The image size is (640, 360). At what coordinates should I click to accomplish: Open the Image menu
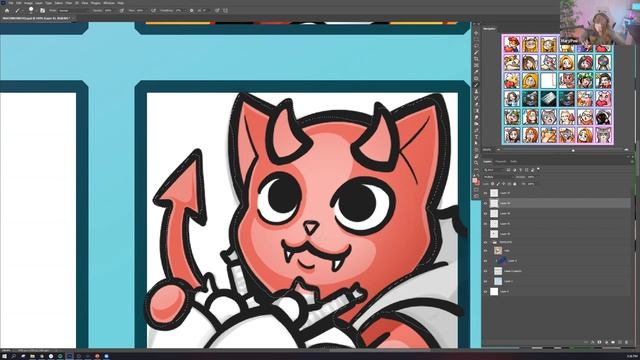point(28,3)
